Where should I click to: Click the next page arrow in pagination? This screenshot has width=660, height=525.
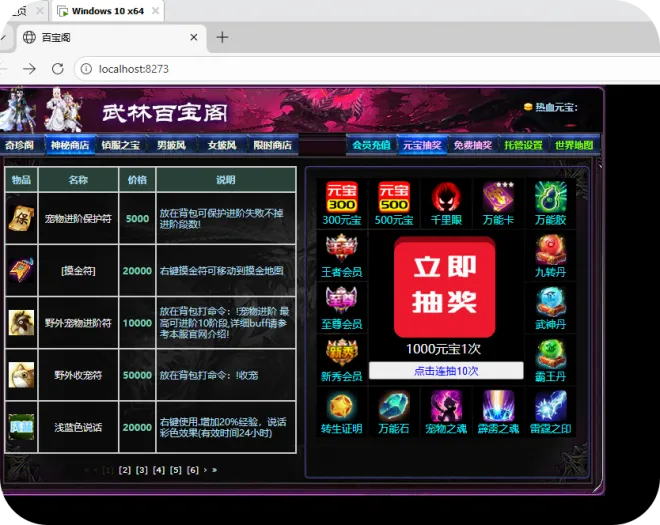[x=205, y=470]
